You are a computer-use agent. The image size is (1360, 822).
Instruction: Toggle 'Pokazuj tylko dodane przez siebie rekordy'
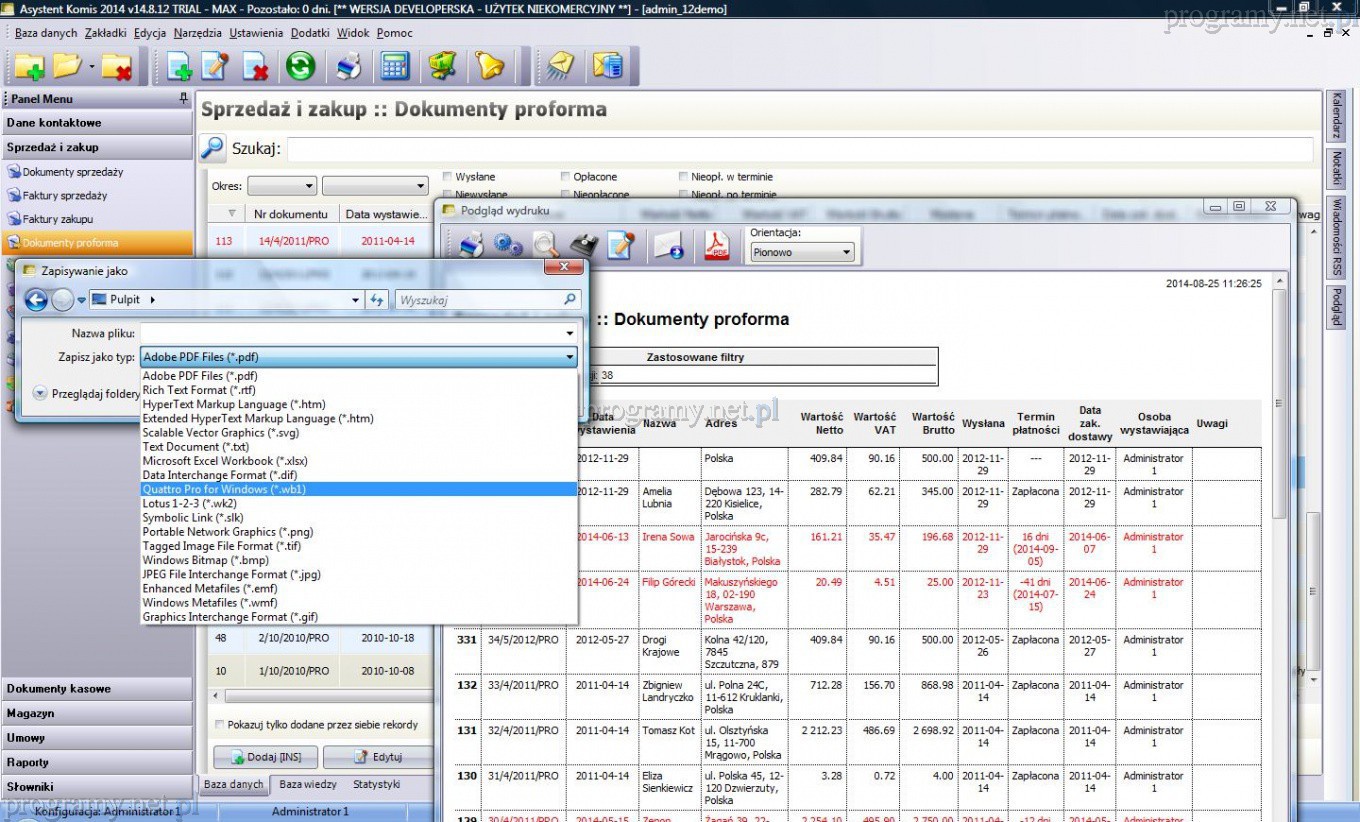[220, 724]
